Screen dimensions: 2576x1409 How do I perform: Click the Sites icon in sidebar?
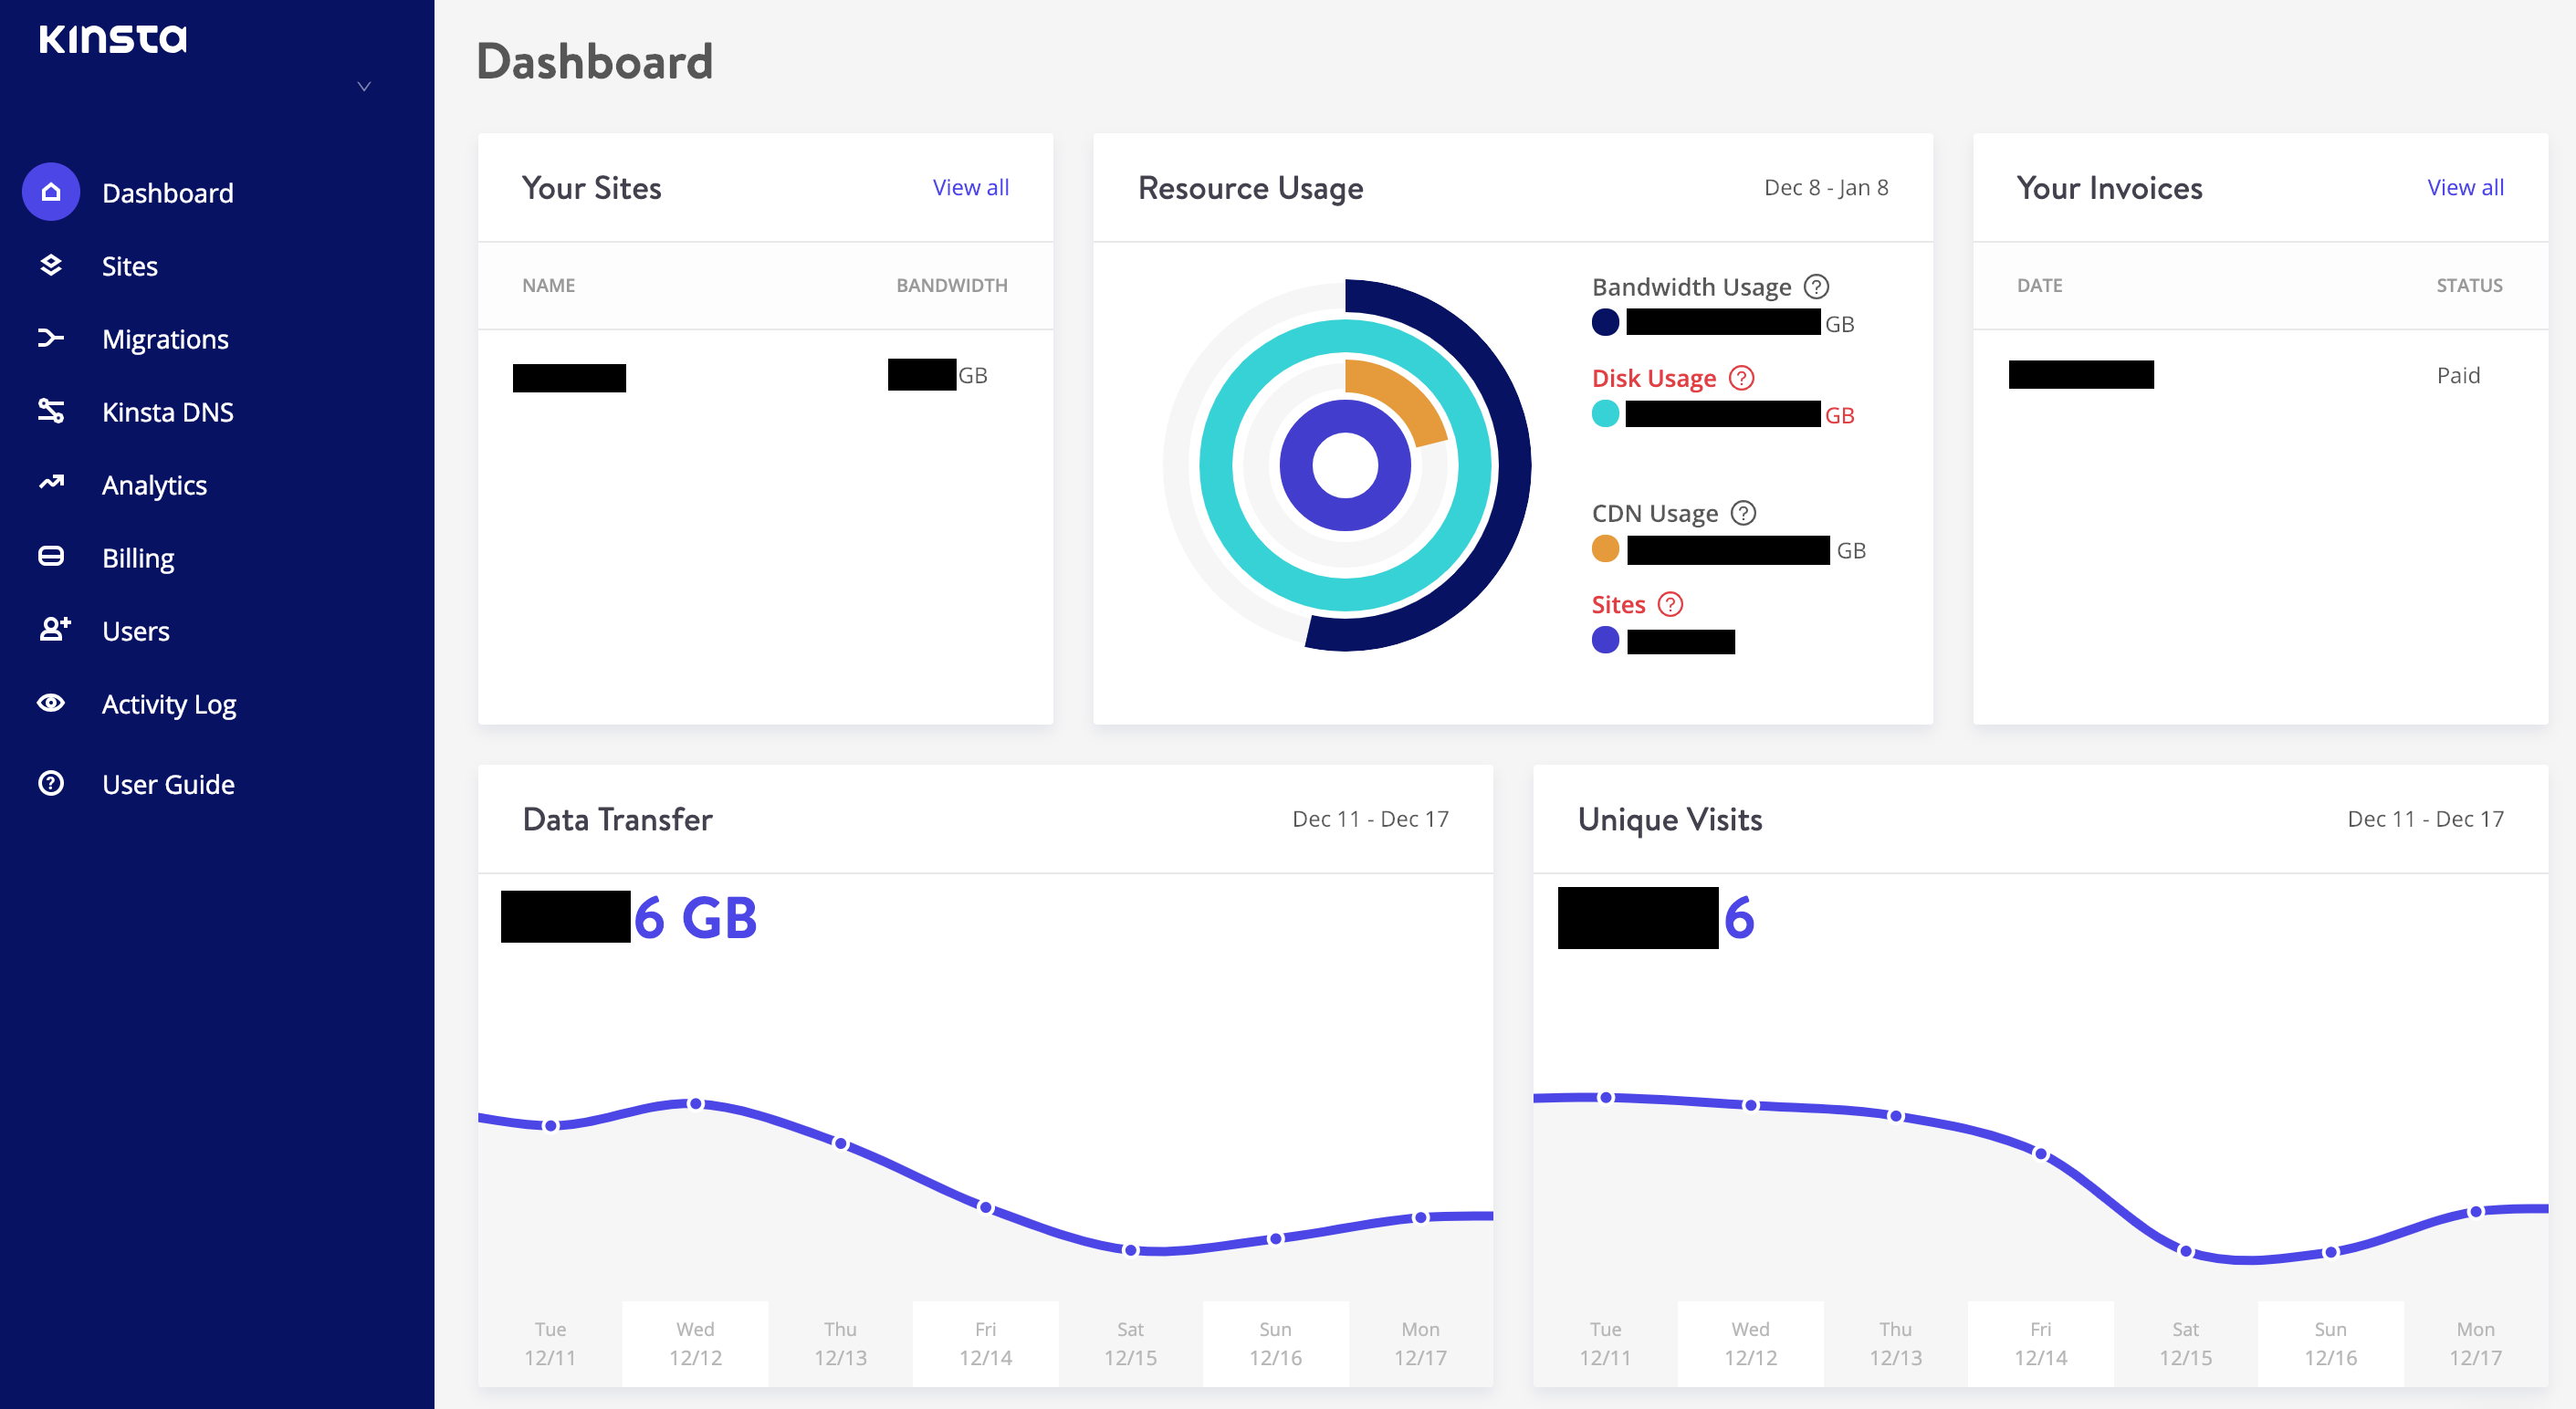click(50, 264)
